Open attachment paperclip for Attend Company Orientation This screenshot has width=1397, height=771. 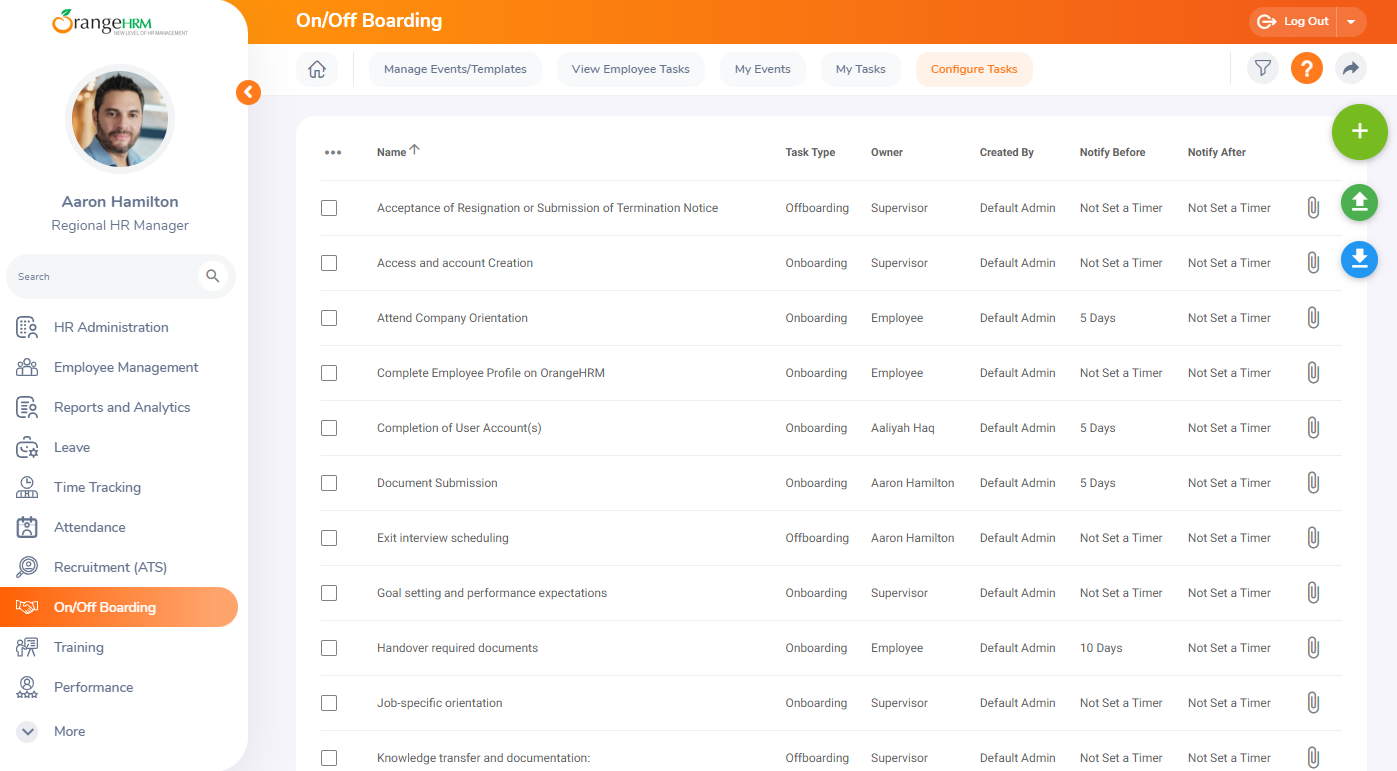click(1313, 318)
